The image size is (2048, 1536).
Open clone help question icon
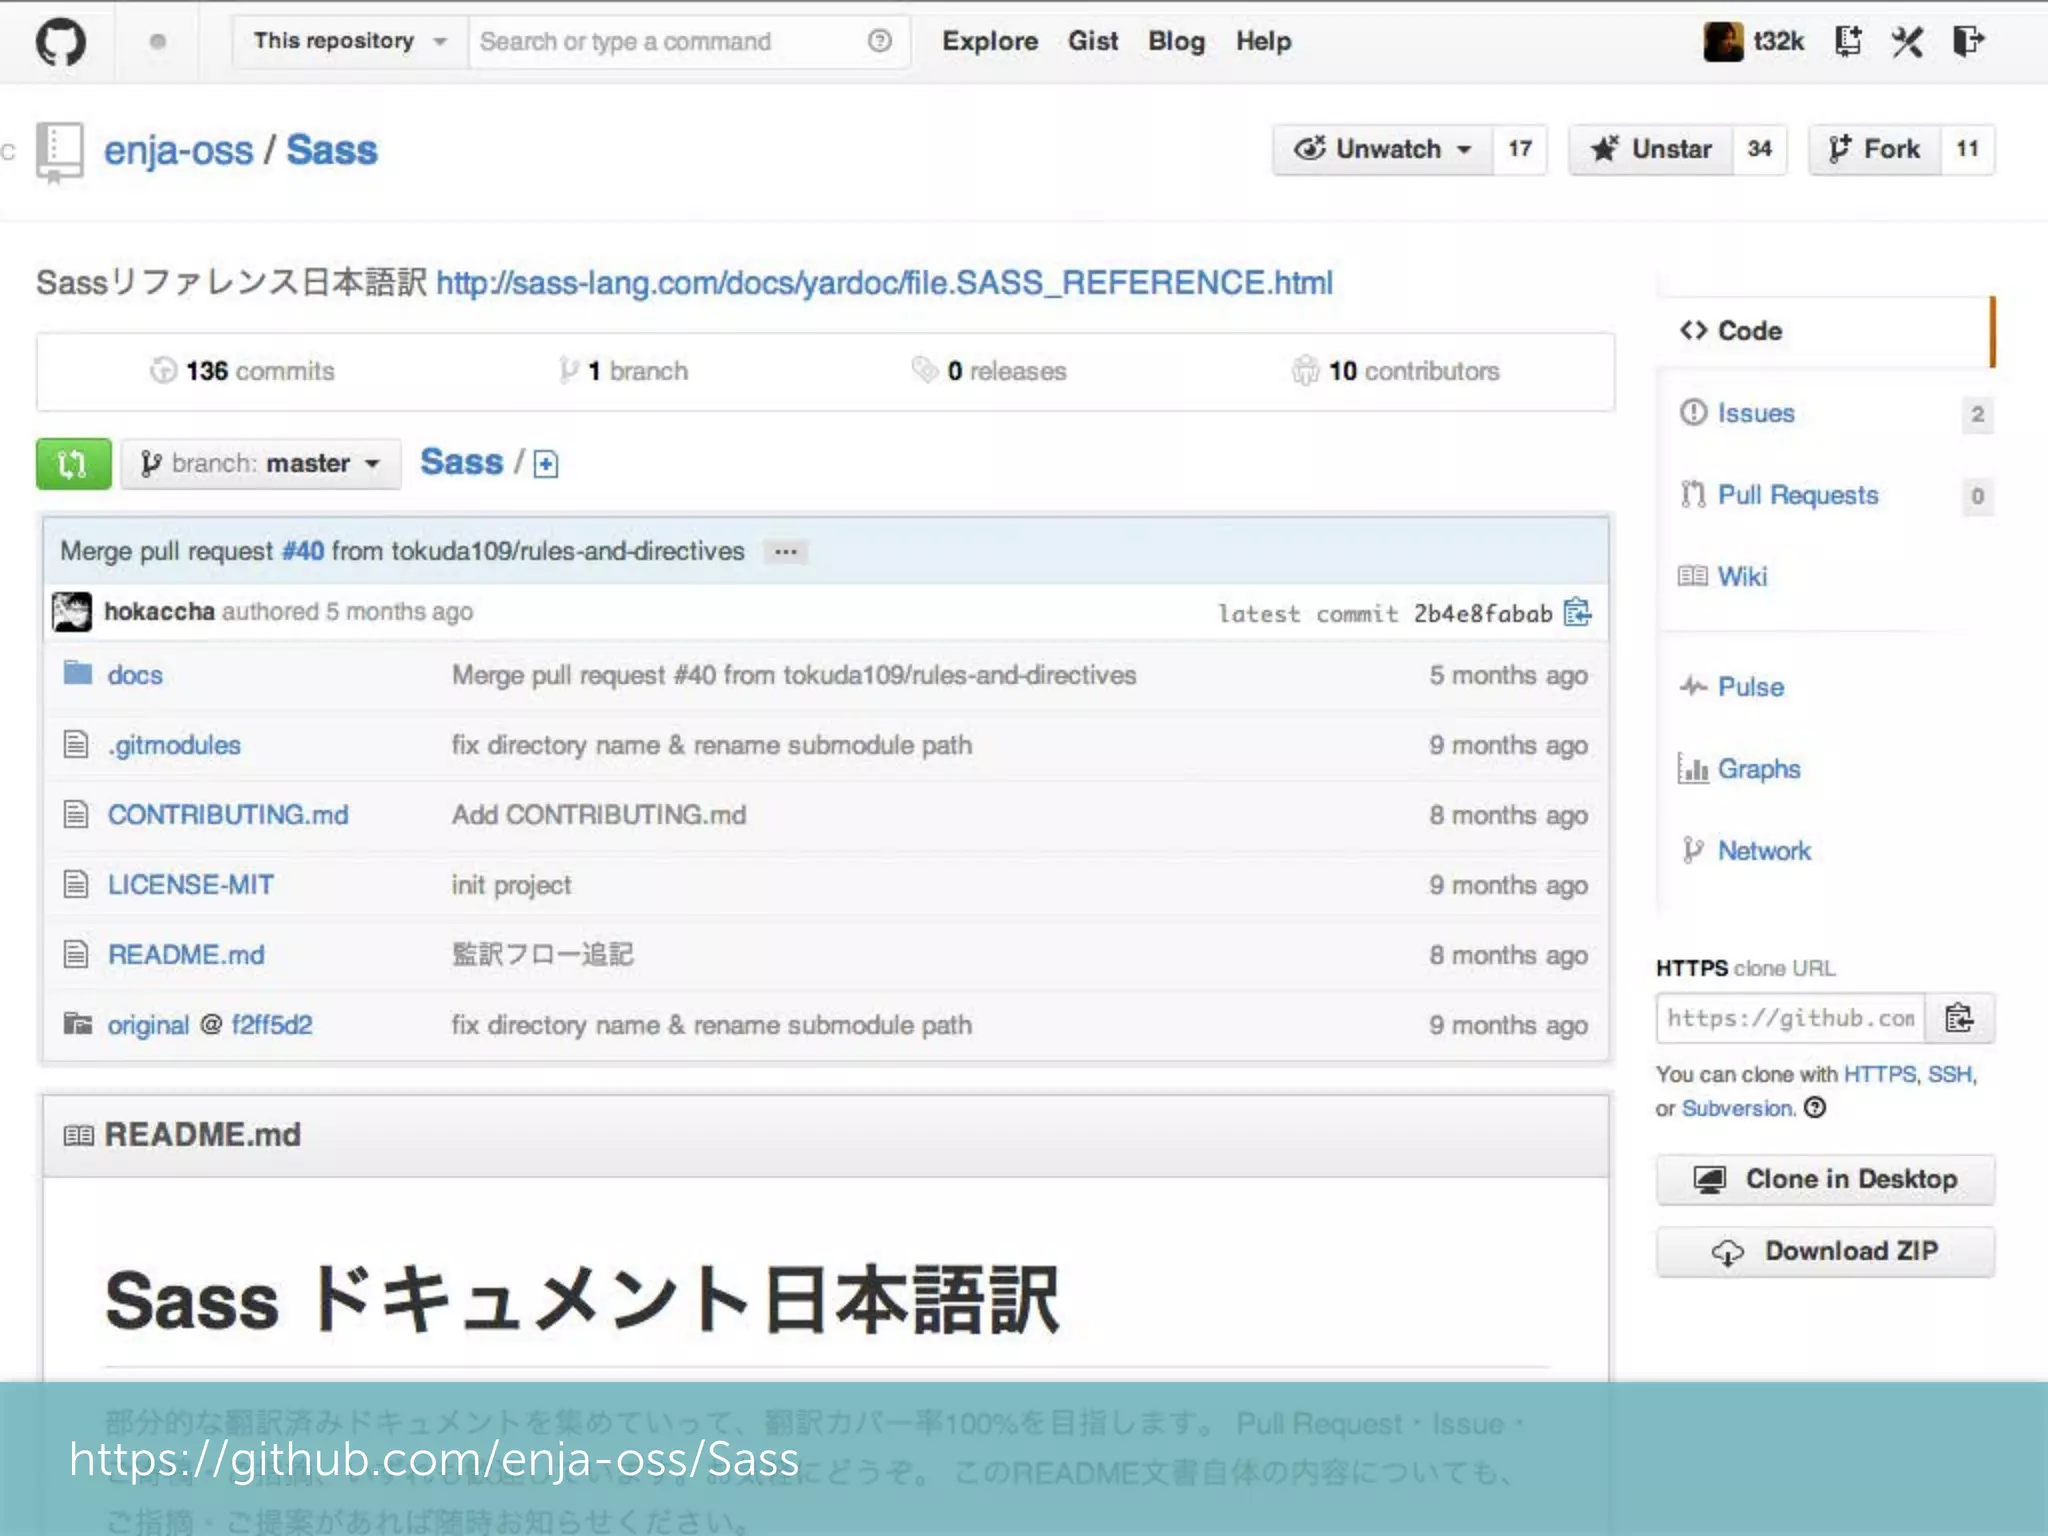coord(1815,1107)
